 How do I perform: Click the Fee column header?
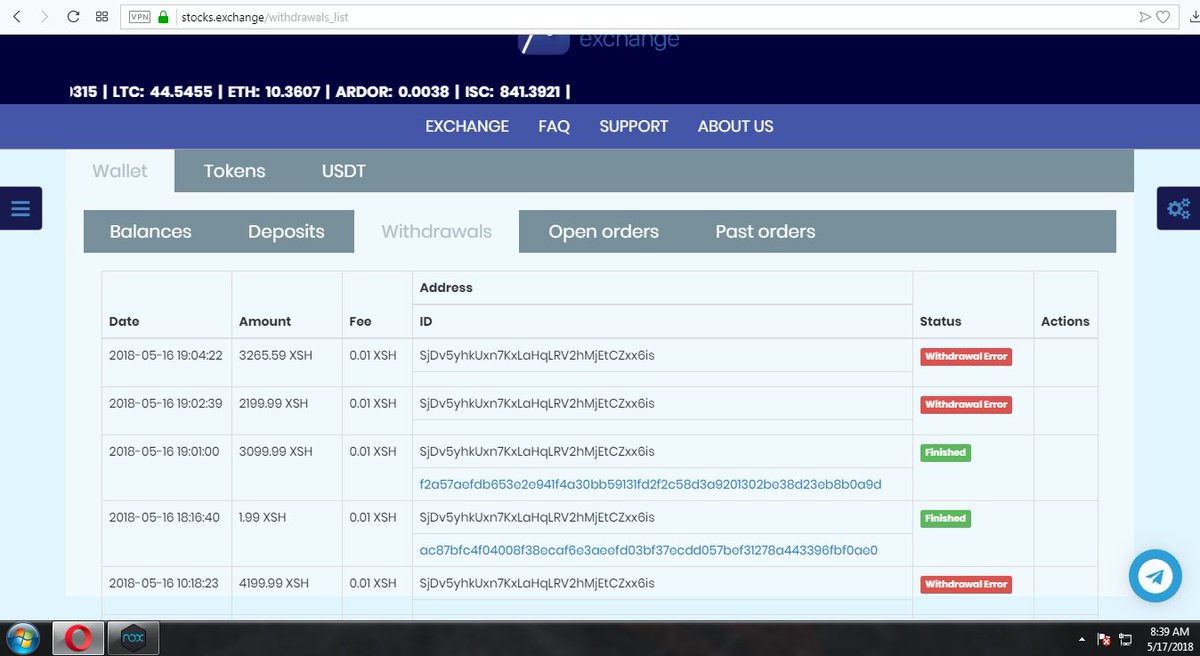pos(360,321)
